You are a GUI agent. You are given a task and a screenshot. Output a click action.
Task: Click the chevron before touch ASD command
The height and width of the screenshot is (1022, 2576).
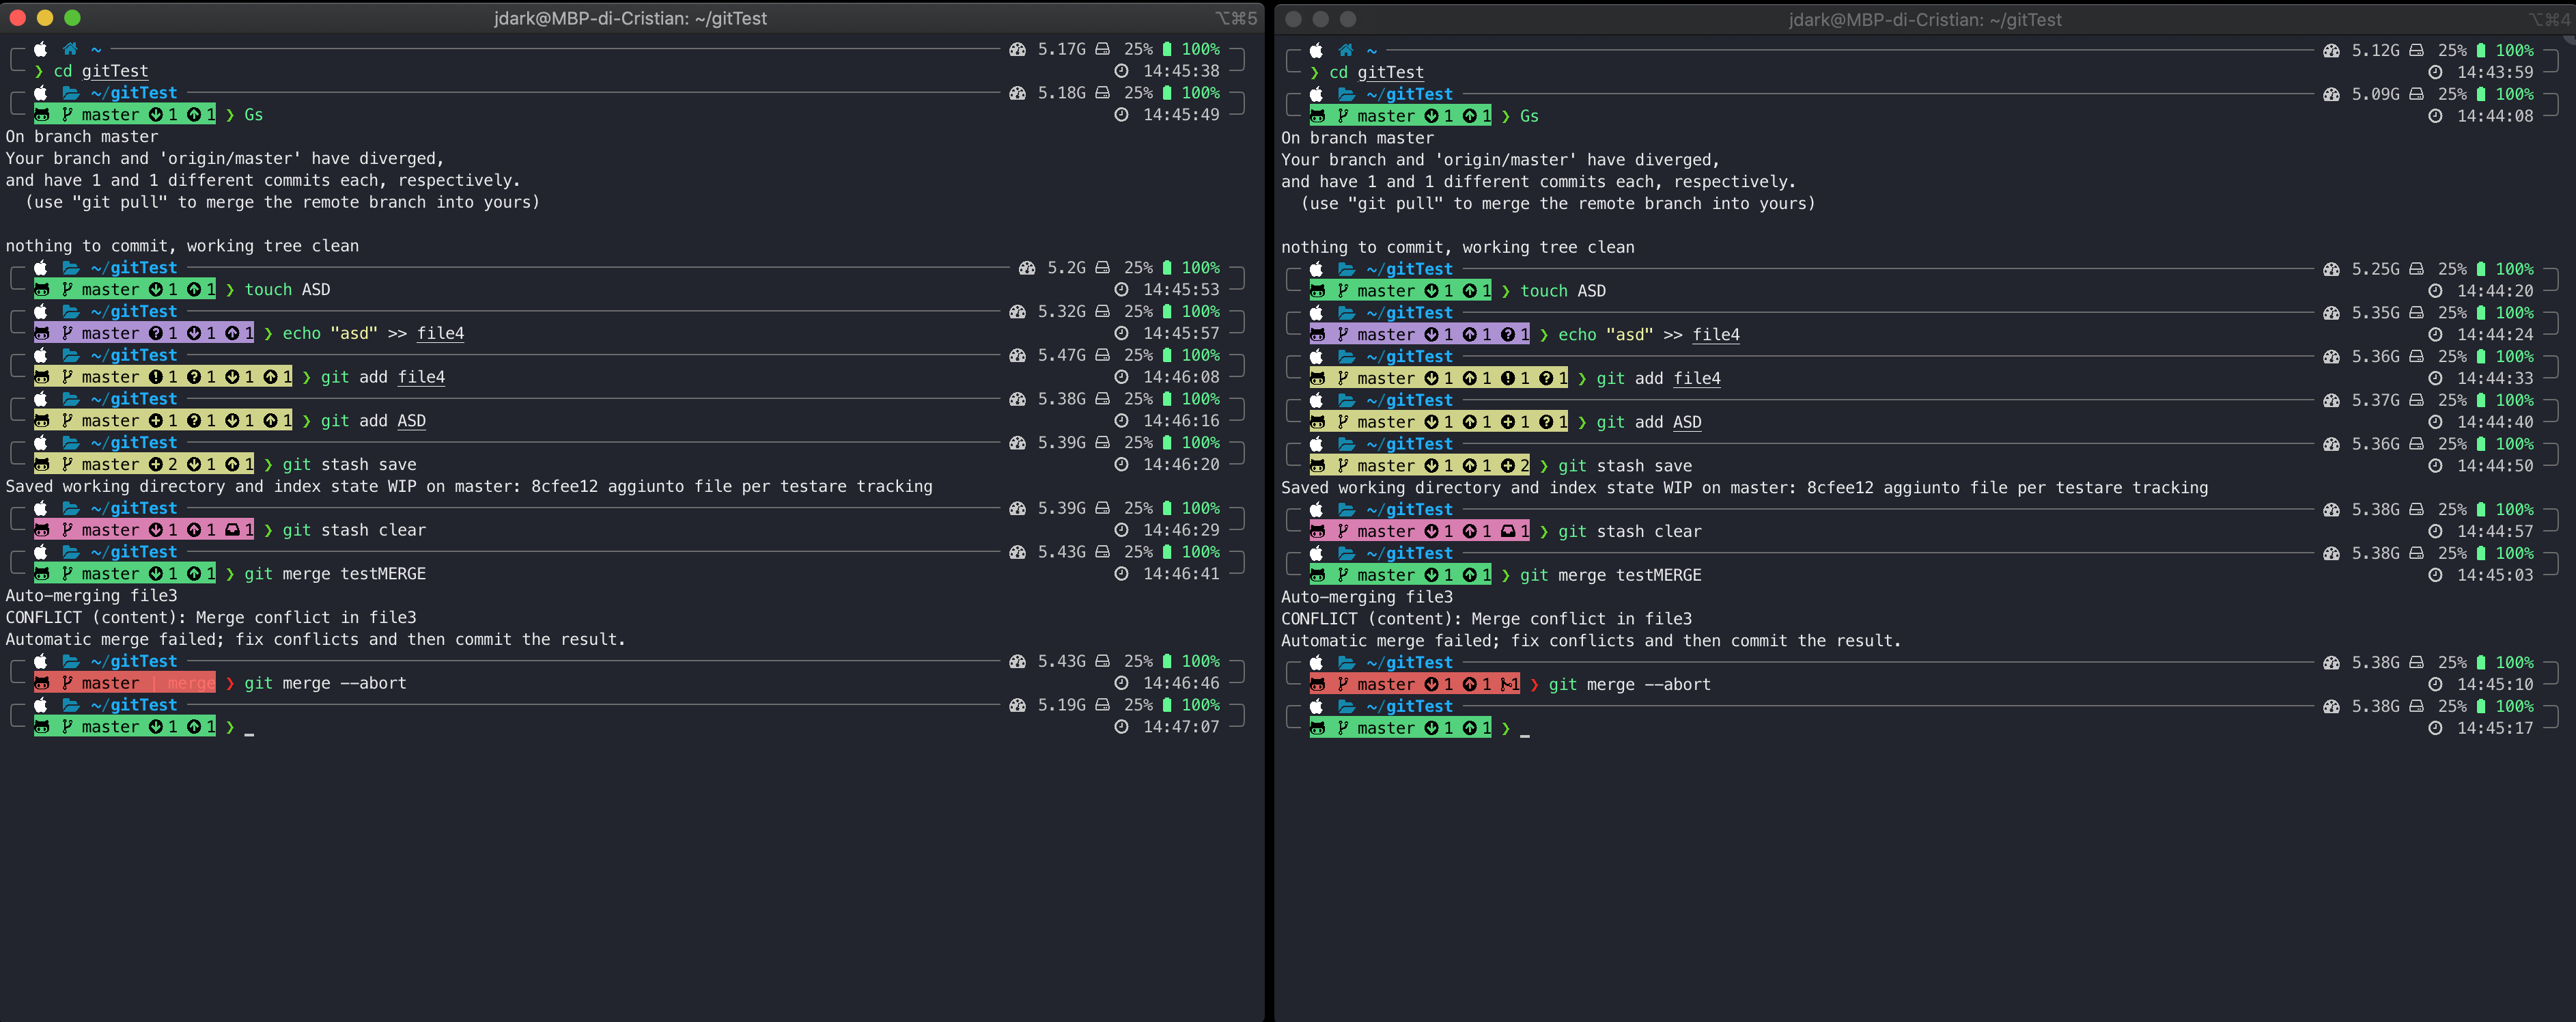click(231, 289)
